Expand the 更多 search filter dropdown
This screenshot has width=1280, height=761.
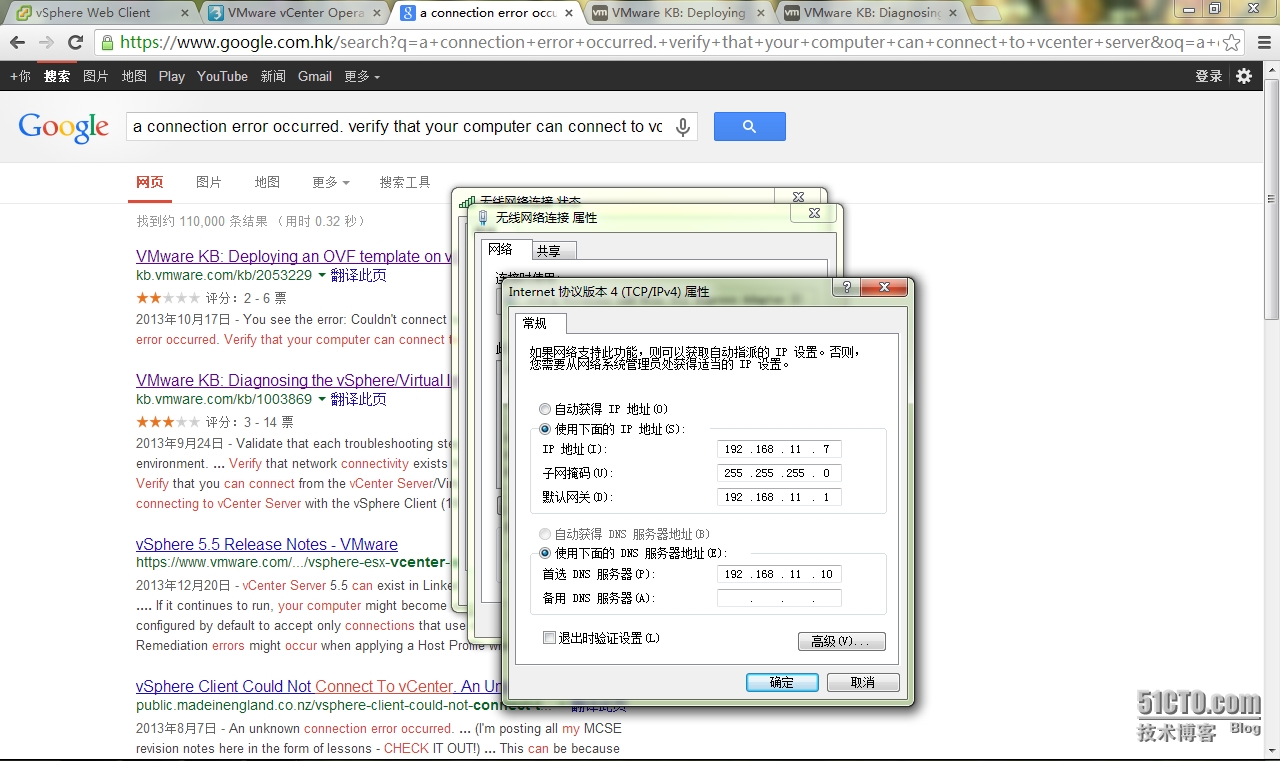point(331,182)
